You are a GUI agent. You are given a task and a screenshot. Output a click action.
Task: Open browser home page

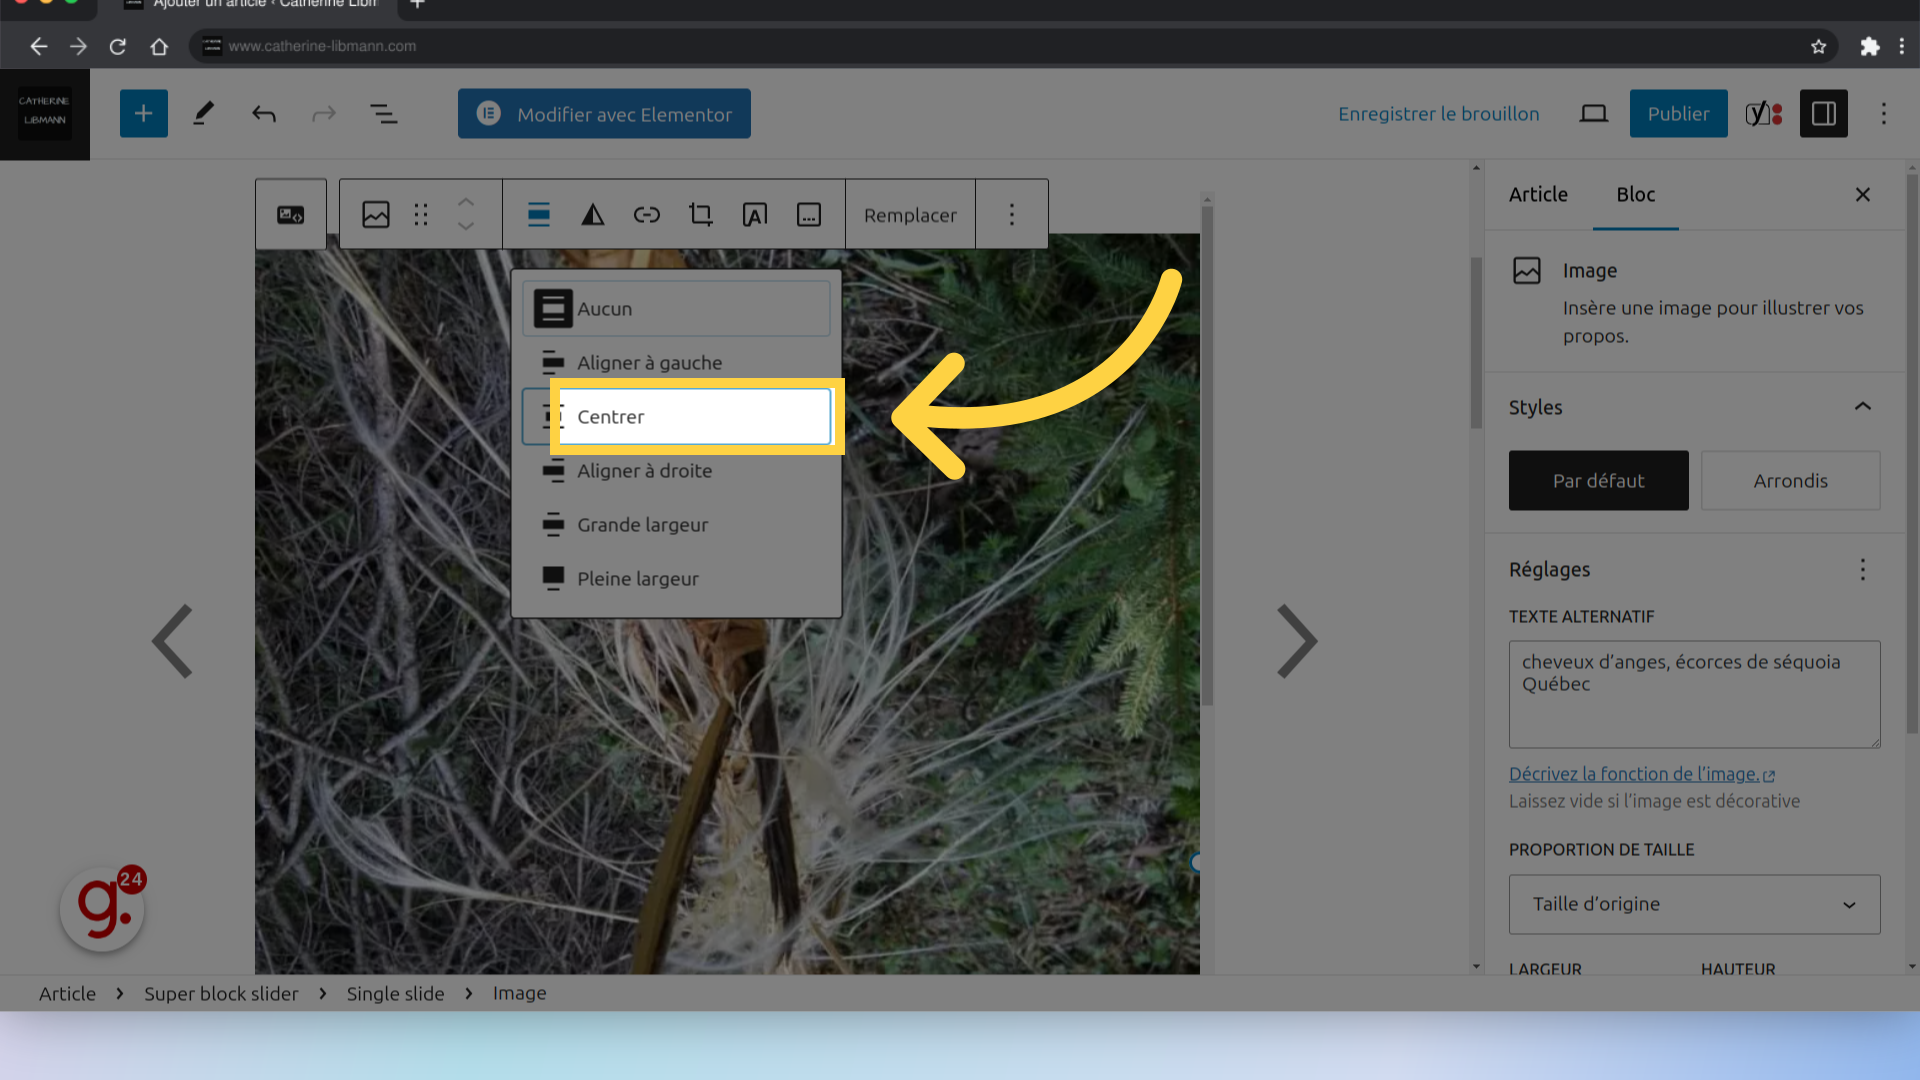point(158,46)
